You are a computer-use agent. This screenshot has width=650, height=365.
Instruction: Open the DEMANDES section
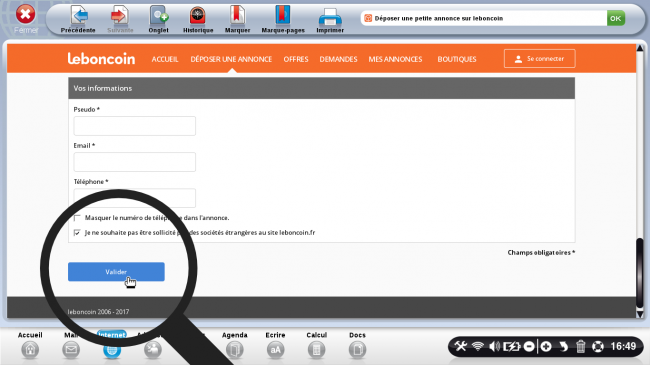[338, 59]
